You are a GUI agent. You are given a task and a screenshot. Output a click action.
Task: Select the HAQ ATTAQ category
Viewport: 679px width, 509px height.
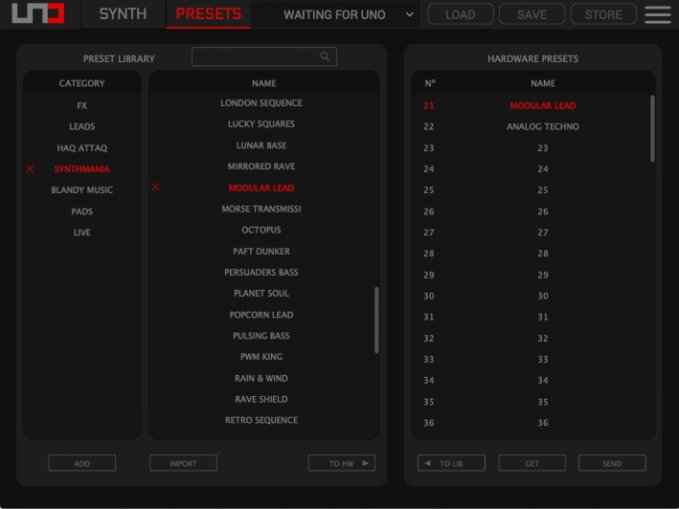82,148
